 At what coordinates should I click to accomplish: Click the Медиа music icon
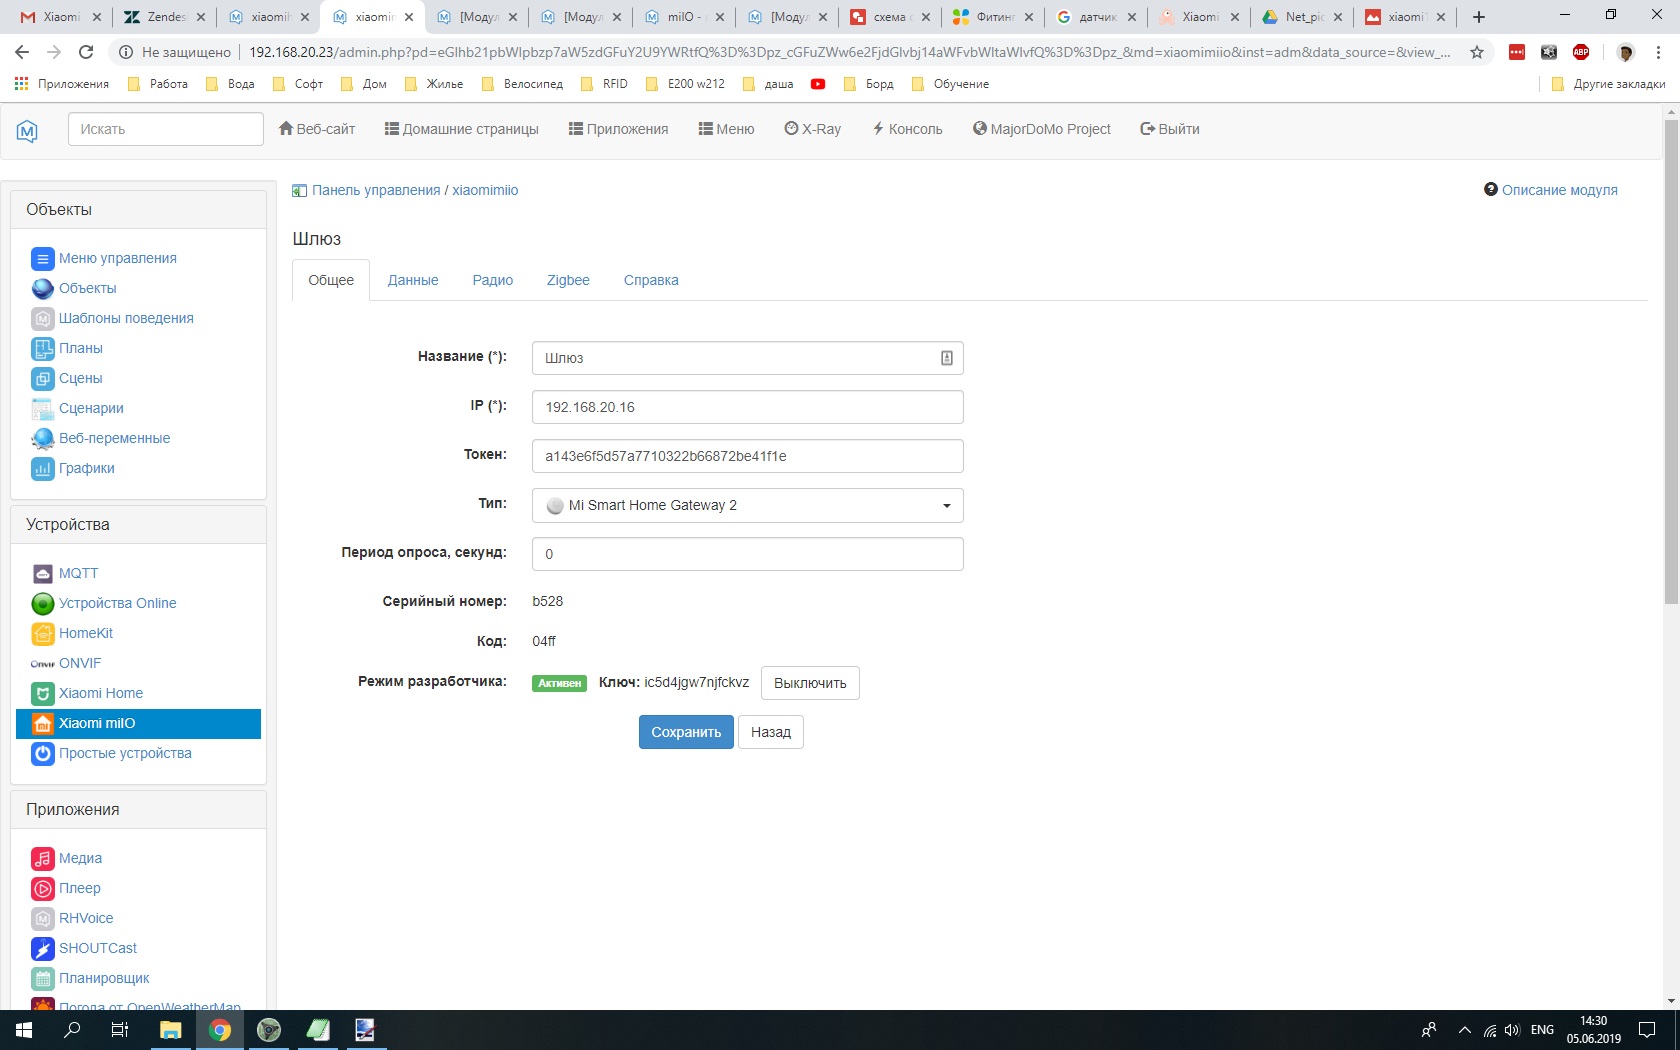(42, 859)
